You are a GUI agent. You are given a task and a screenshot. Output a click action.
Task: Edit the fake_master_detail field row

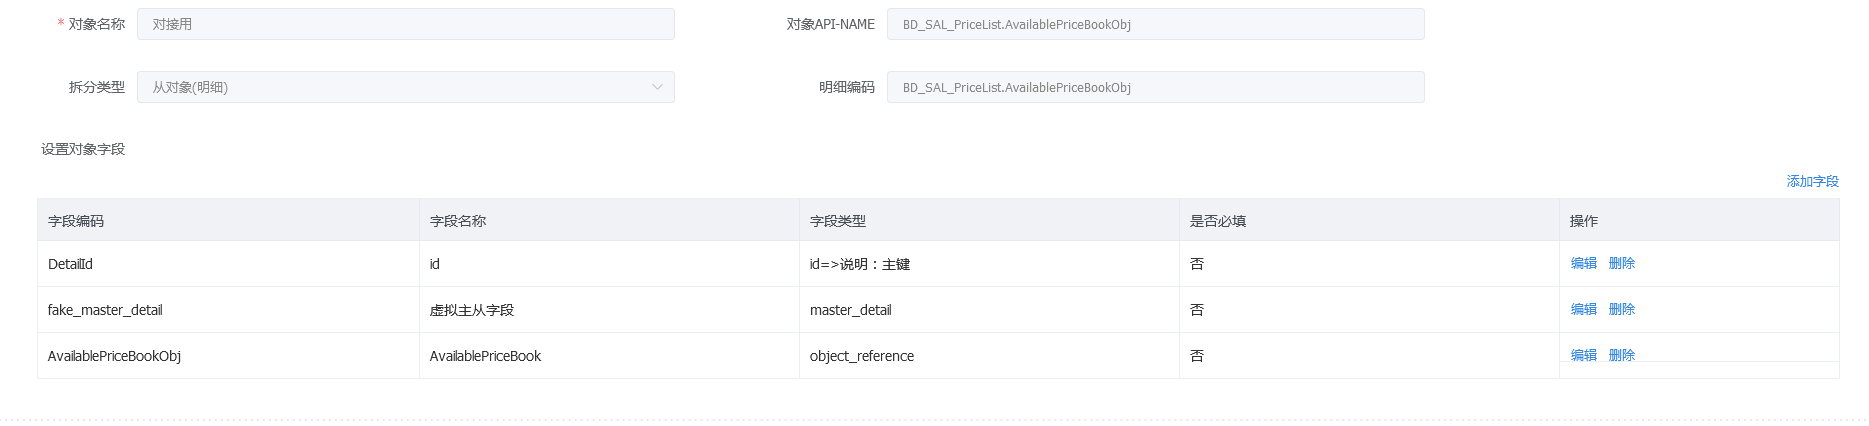coord(1583,309)
